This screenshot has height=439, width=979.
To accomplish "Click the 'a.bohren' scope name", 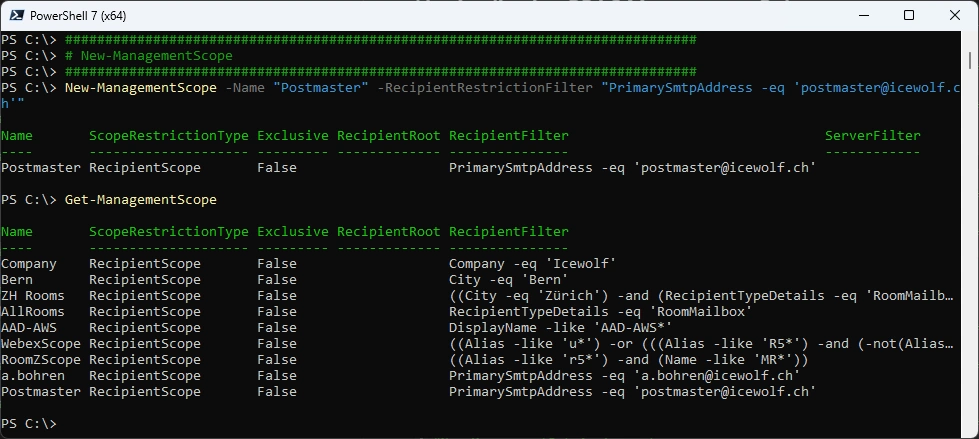I will [33, 376].
